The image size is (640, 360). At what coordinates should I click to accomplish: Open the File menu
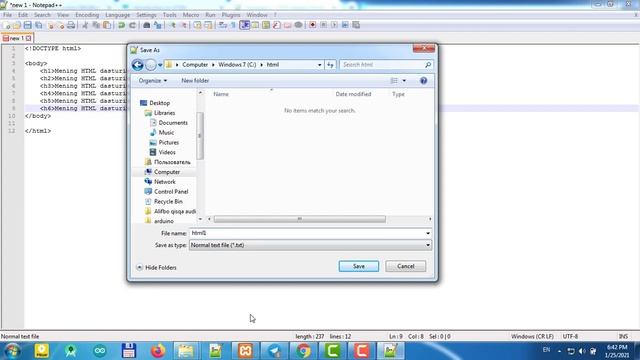click(7, 15)
